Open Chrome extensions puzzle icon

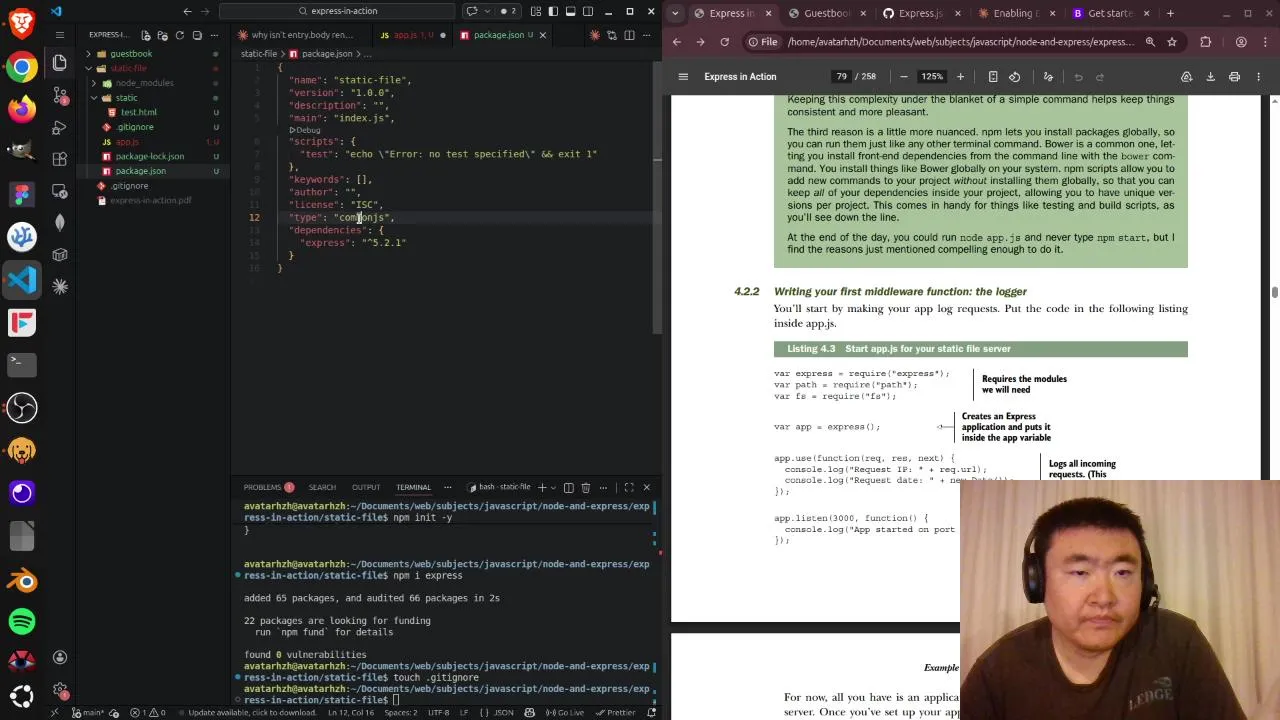coord(1205,42)
